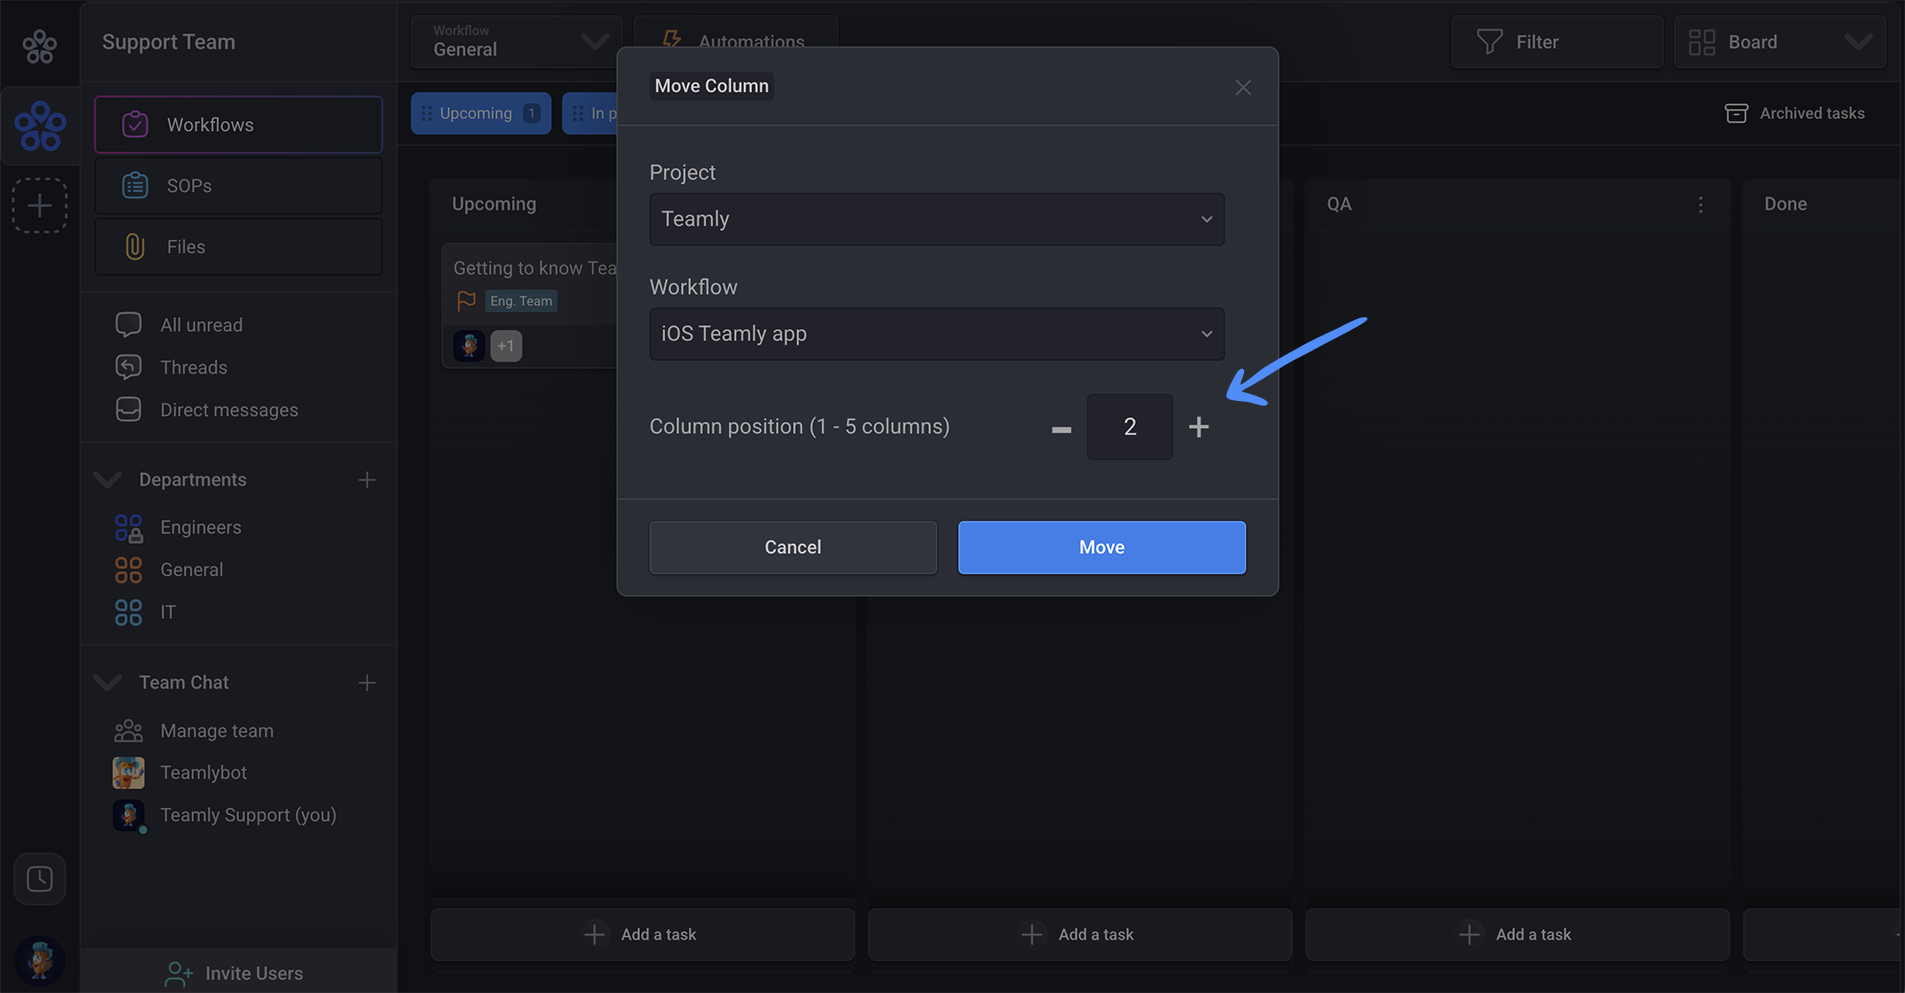Open the clock history icon
The height and width of the screenshot is (993, 1905).
pyautogui.click(x=40, y=879)
